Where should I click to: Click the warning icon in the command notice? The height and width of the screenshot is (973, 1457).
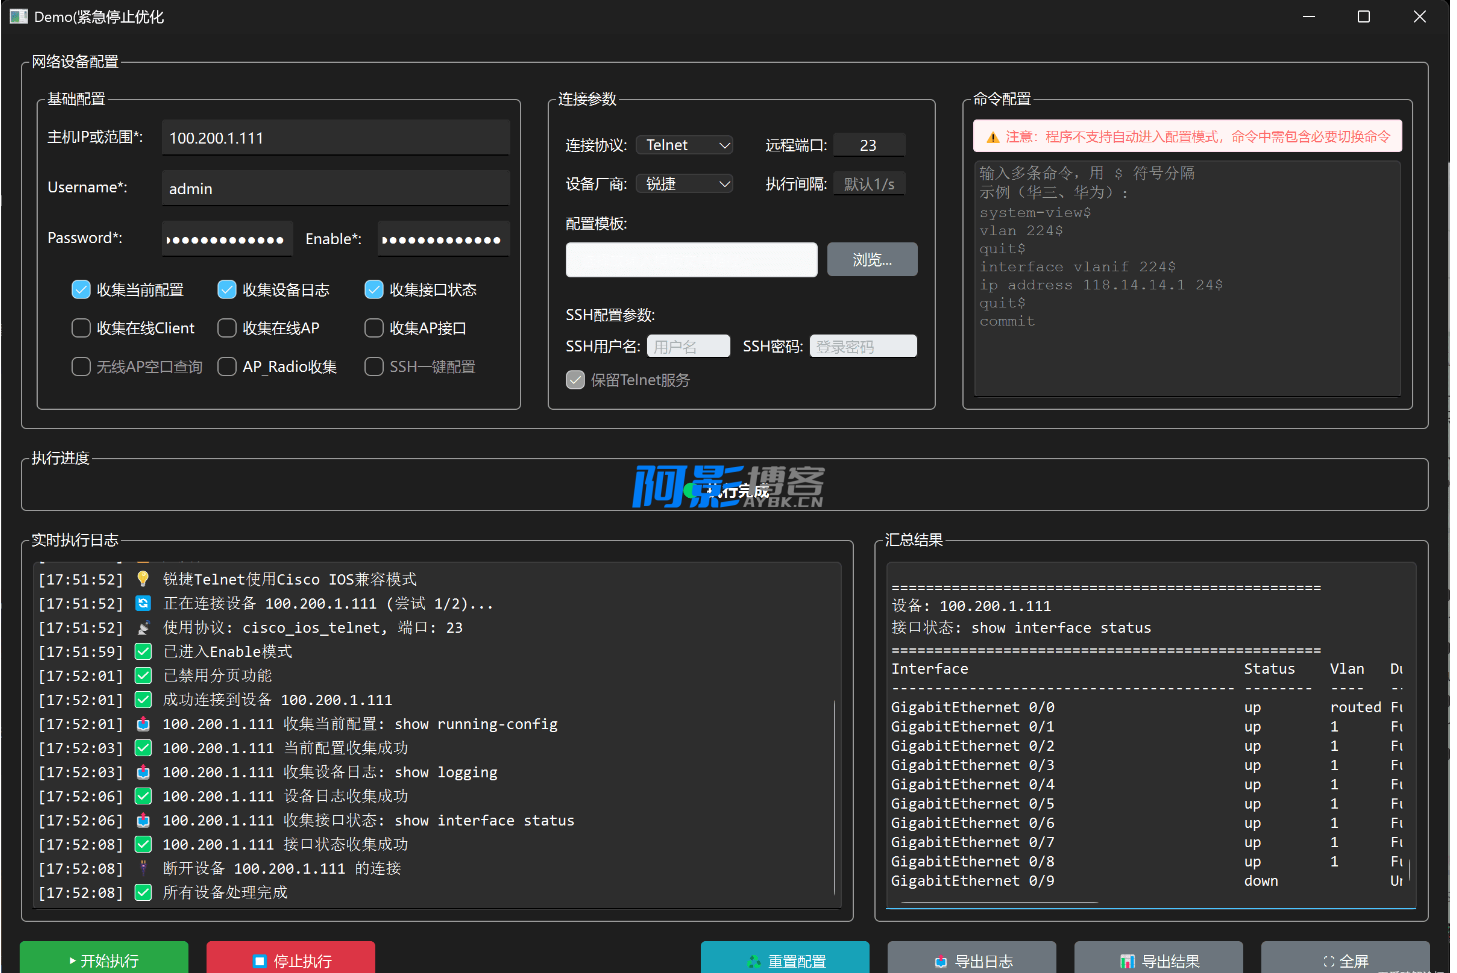click(993, 137)
